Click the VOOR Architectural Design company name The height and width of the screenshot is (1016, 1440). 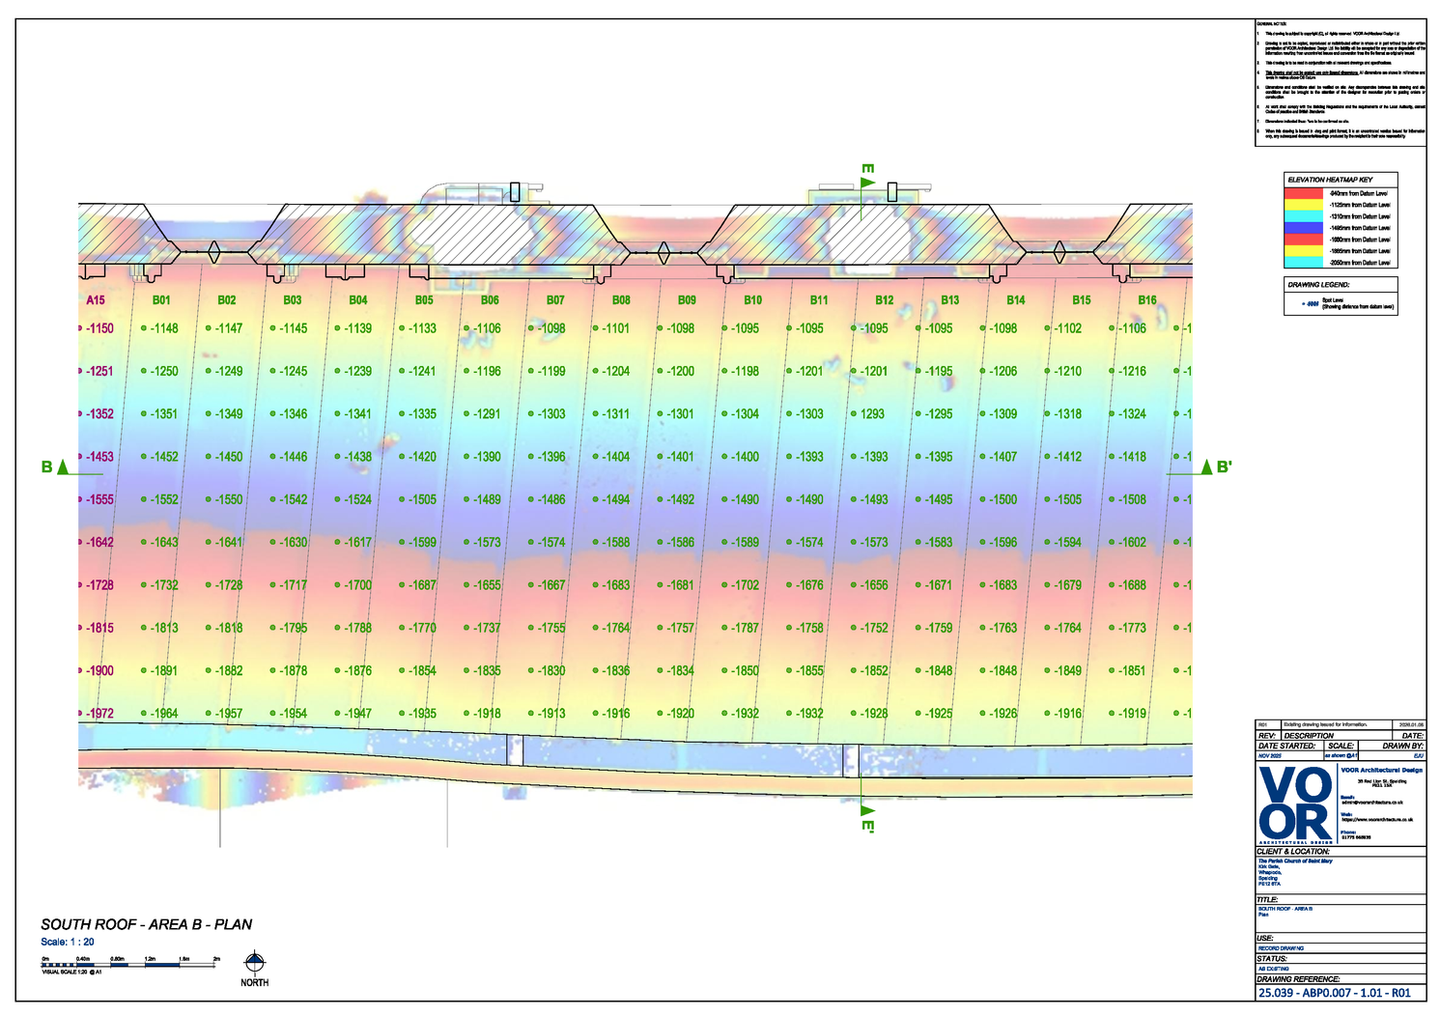[x=1381, y=770]
